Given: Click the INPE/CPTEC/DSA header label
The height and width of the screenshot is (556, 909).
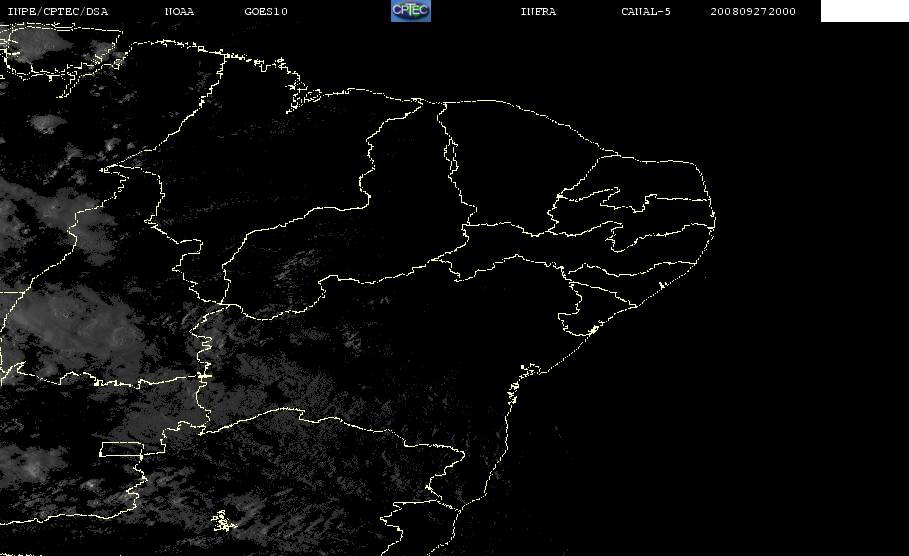Looking at the screenshot, I should [57, 11].
